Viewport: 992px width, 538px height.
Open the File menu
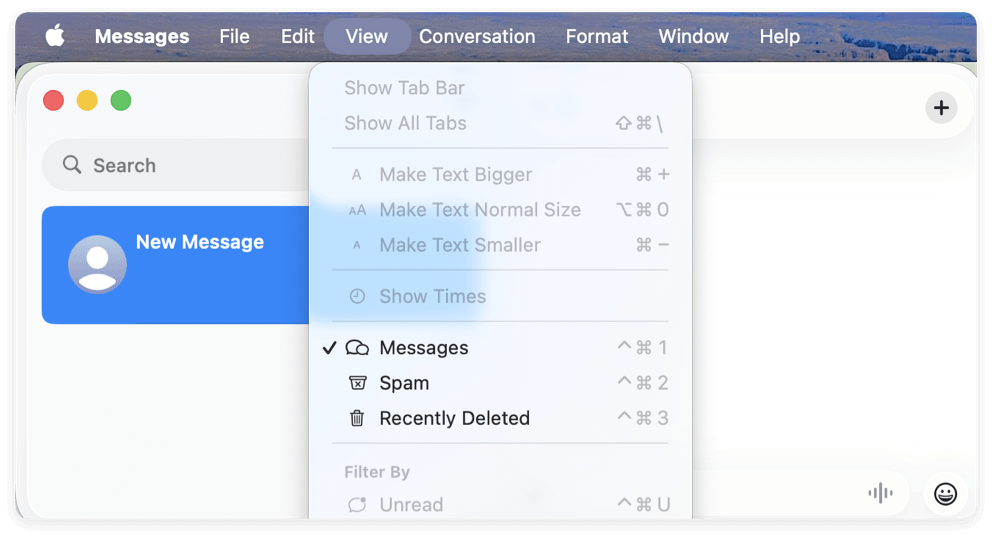click(x=234, y=36)
